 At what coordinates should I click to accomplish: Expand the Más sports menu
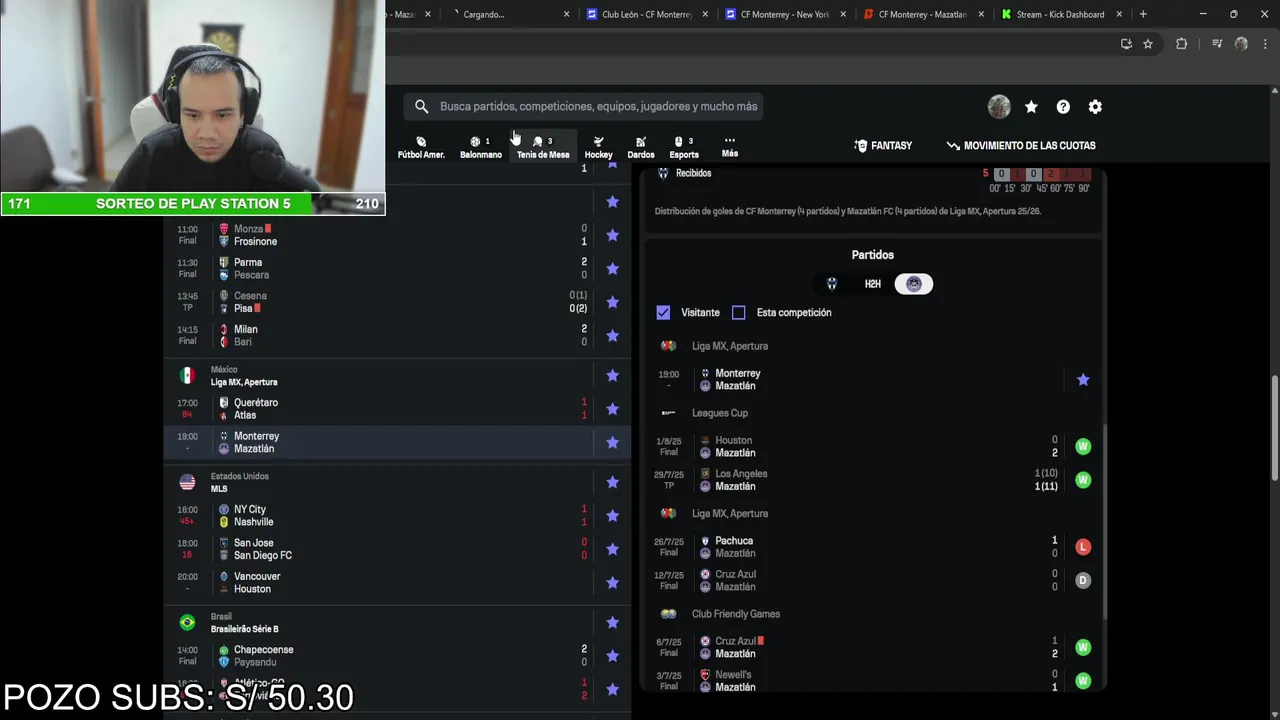pos(730,147)
